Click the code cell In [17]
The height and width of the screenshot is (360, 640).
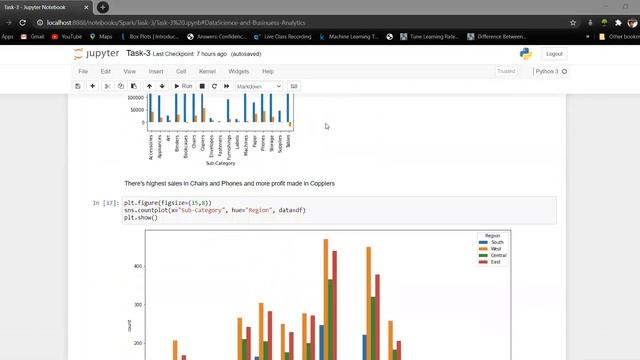(x=339, y=210)
